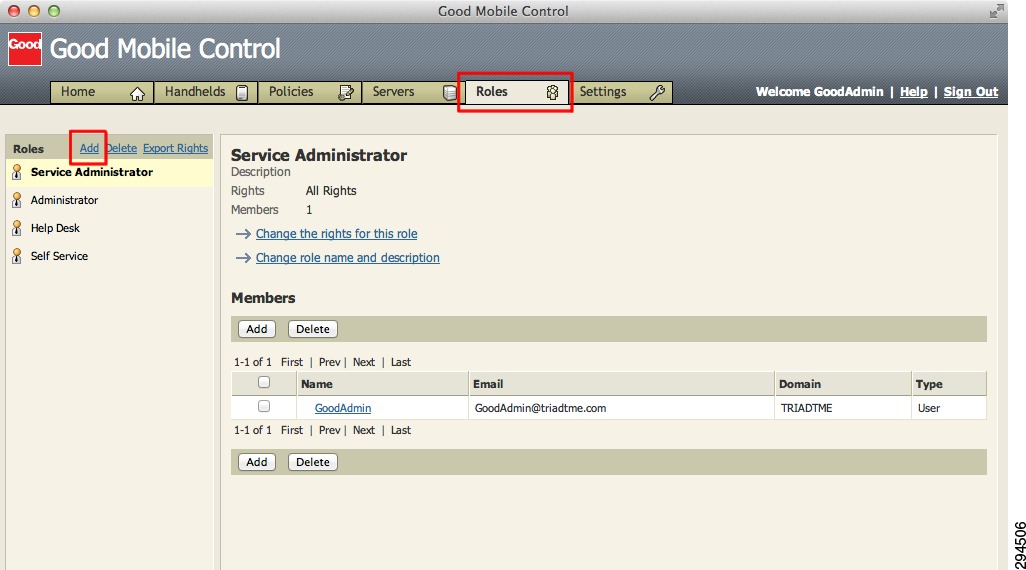
Task: Select the Roles tab
Action: point(516,92)
